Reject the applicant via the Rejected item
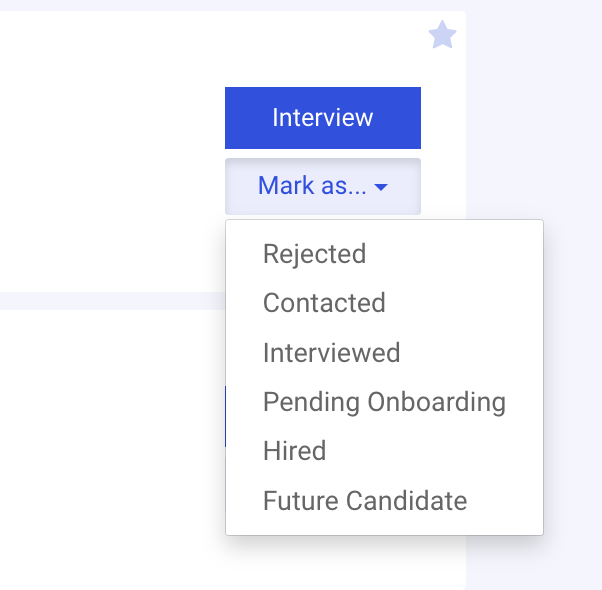The height and width of the screenshot is (590, 602). pyautogui.click(x=314, y=254)
